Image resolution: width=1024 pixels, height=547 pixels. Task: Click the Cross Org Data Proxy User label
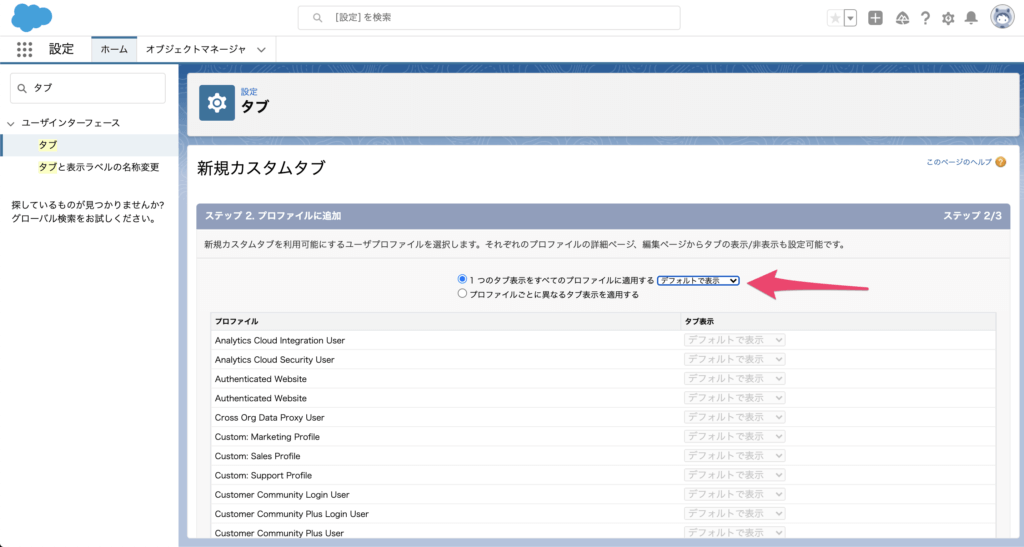269,418
